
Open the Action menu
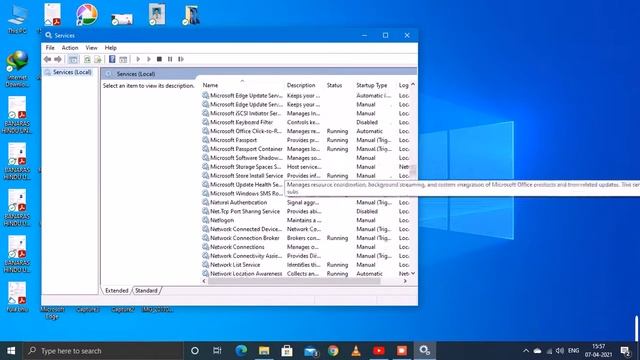[x=70, y=48]
